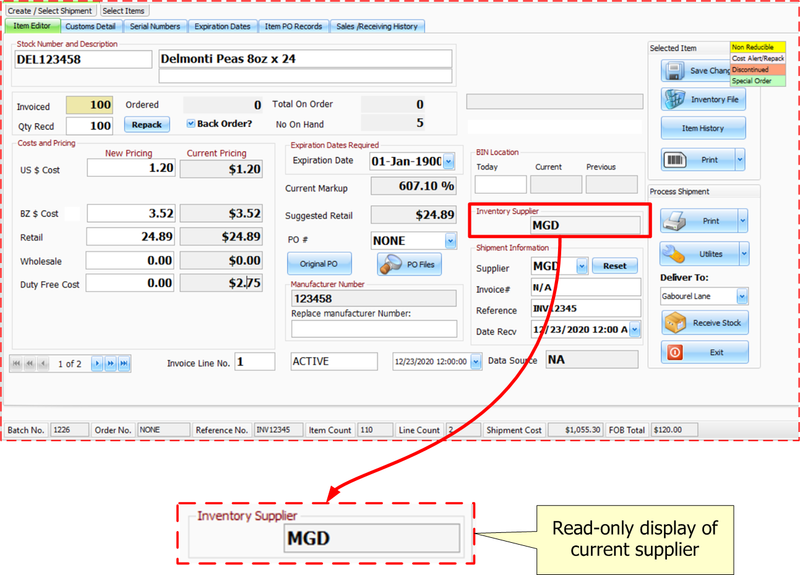
Task: Toggle the Back Order checkbox
Action: 191,123
